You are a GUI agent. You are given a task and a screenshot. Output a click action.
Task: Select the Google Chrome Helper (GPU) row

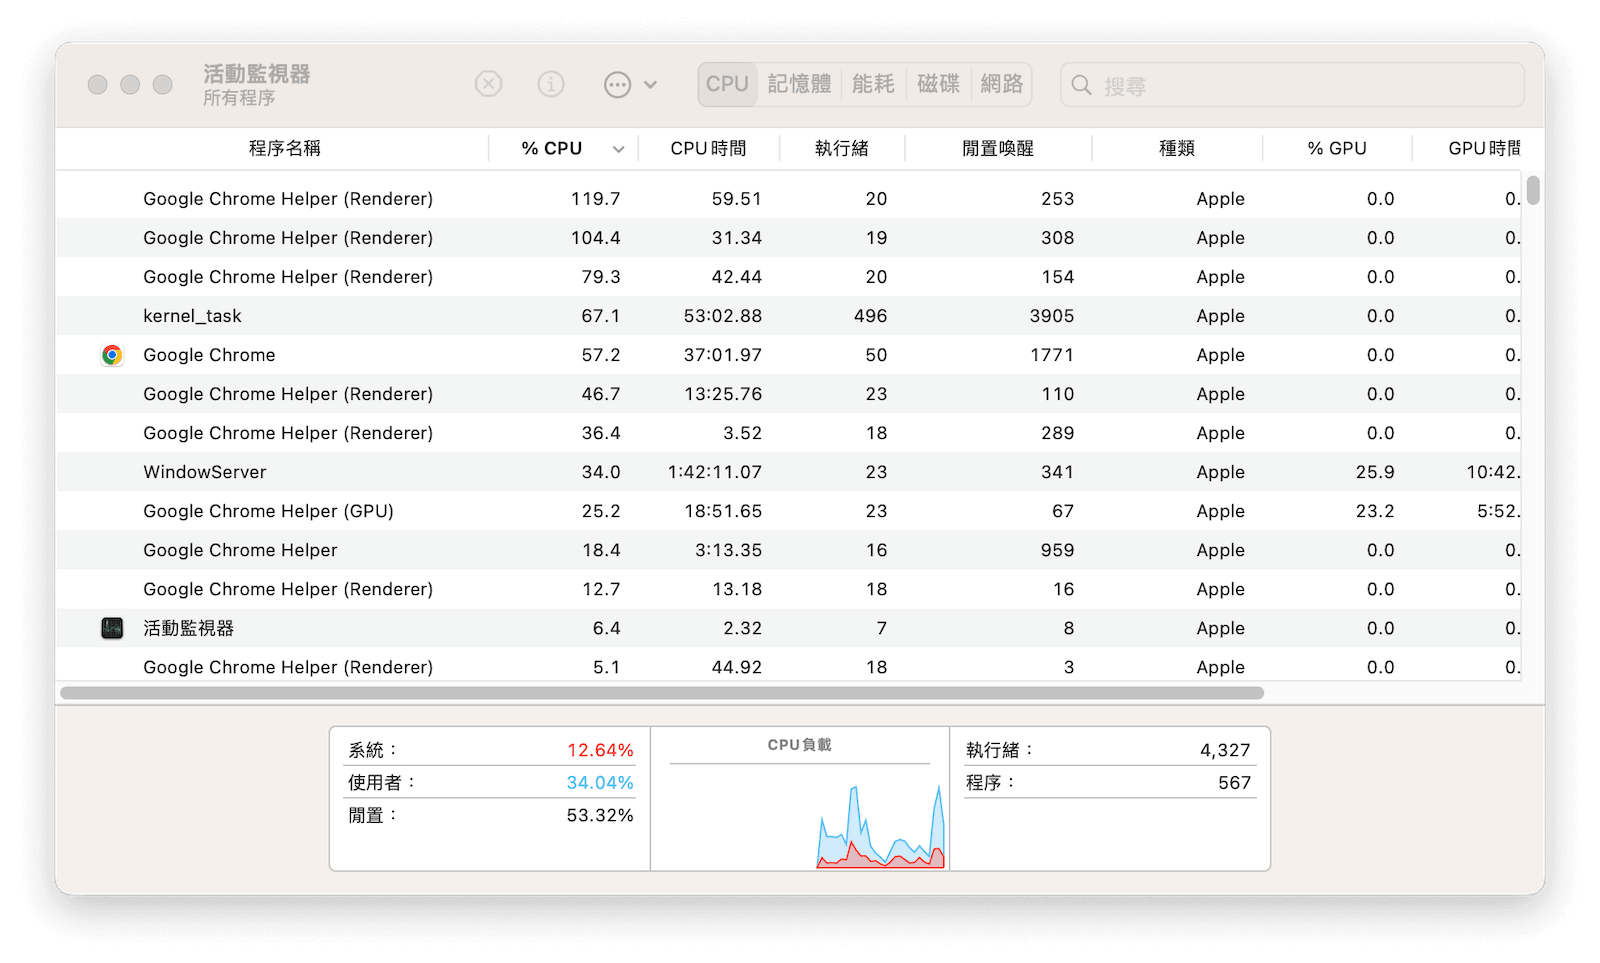coord(788,511)
